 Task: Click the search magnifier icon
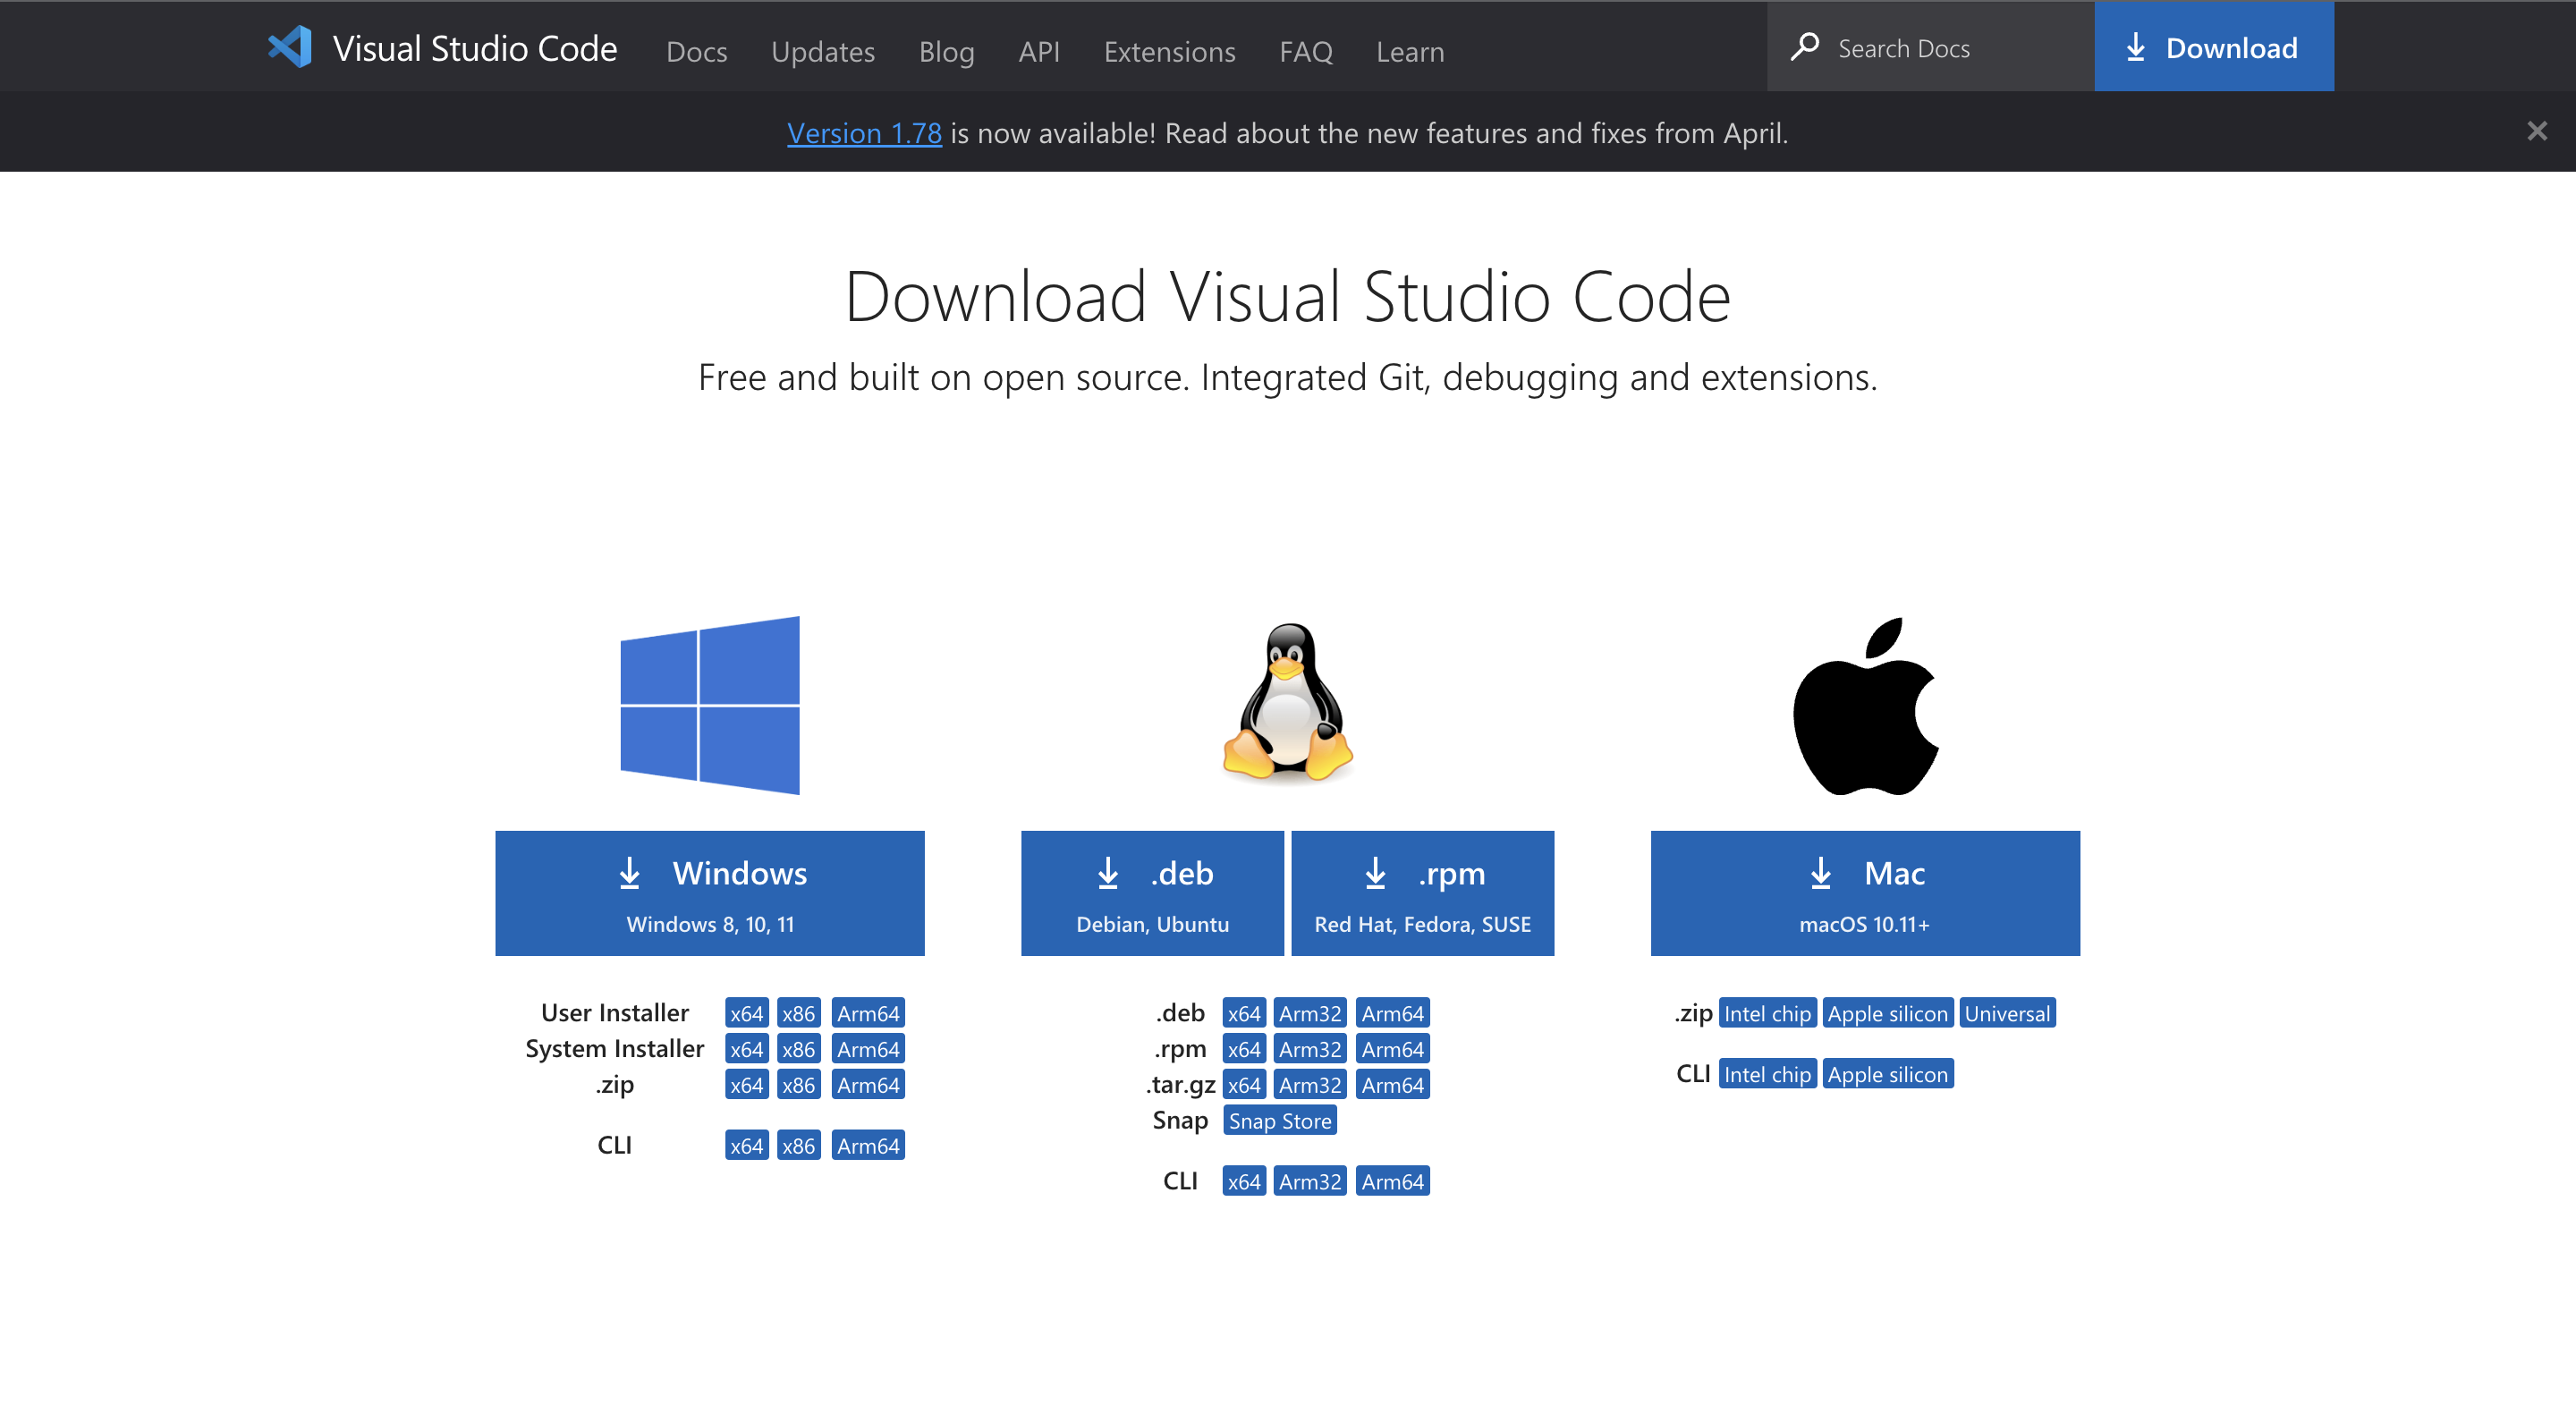(x=1805, y=47)
